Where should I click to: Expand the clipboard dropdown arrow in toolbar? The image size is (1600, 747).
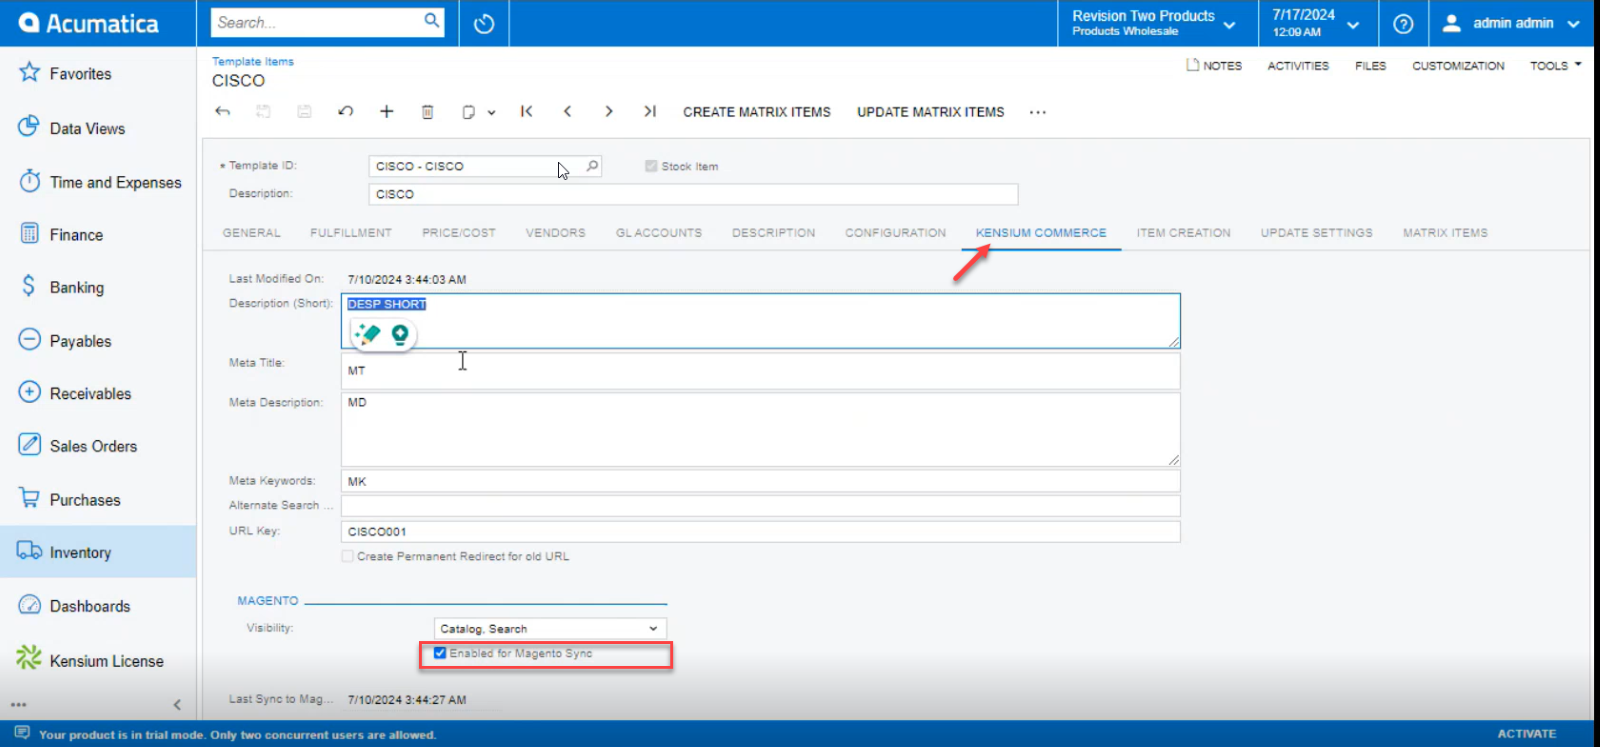491,113
